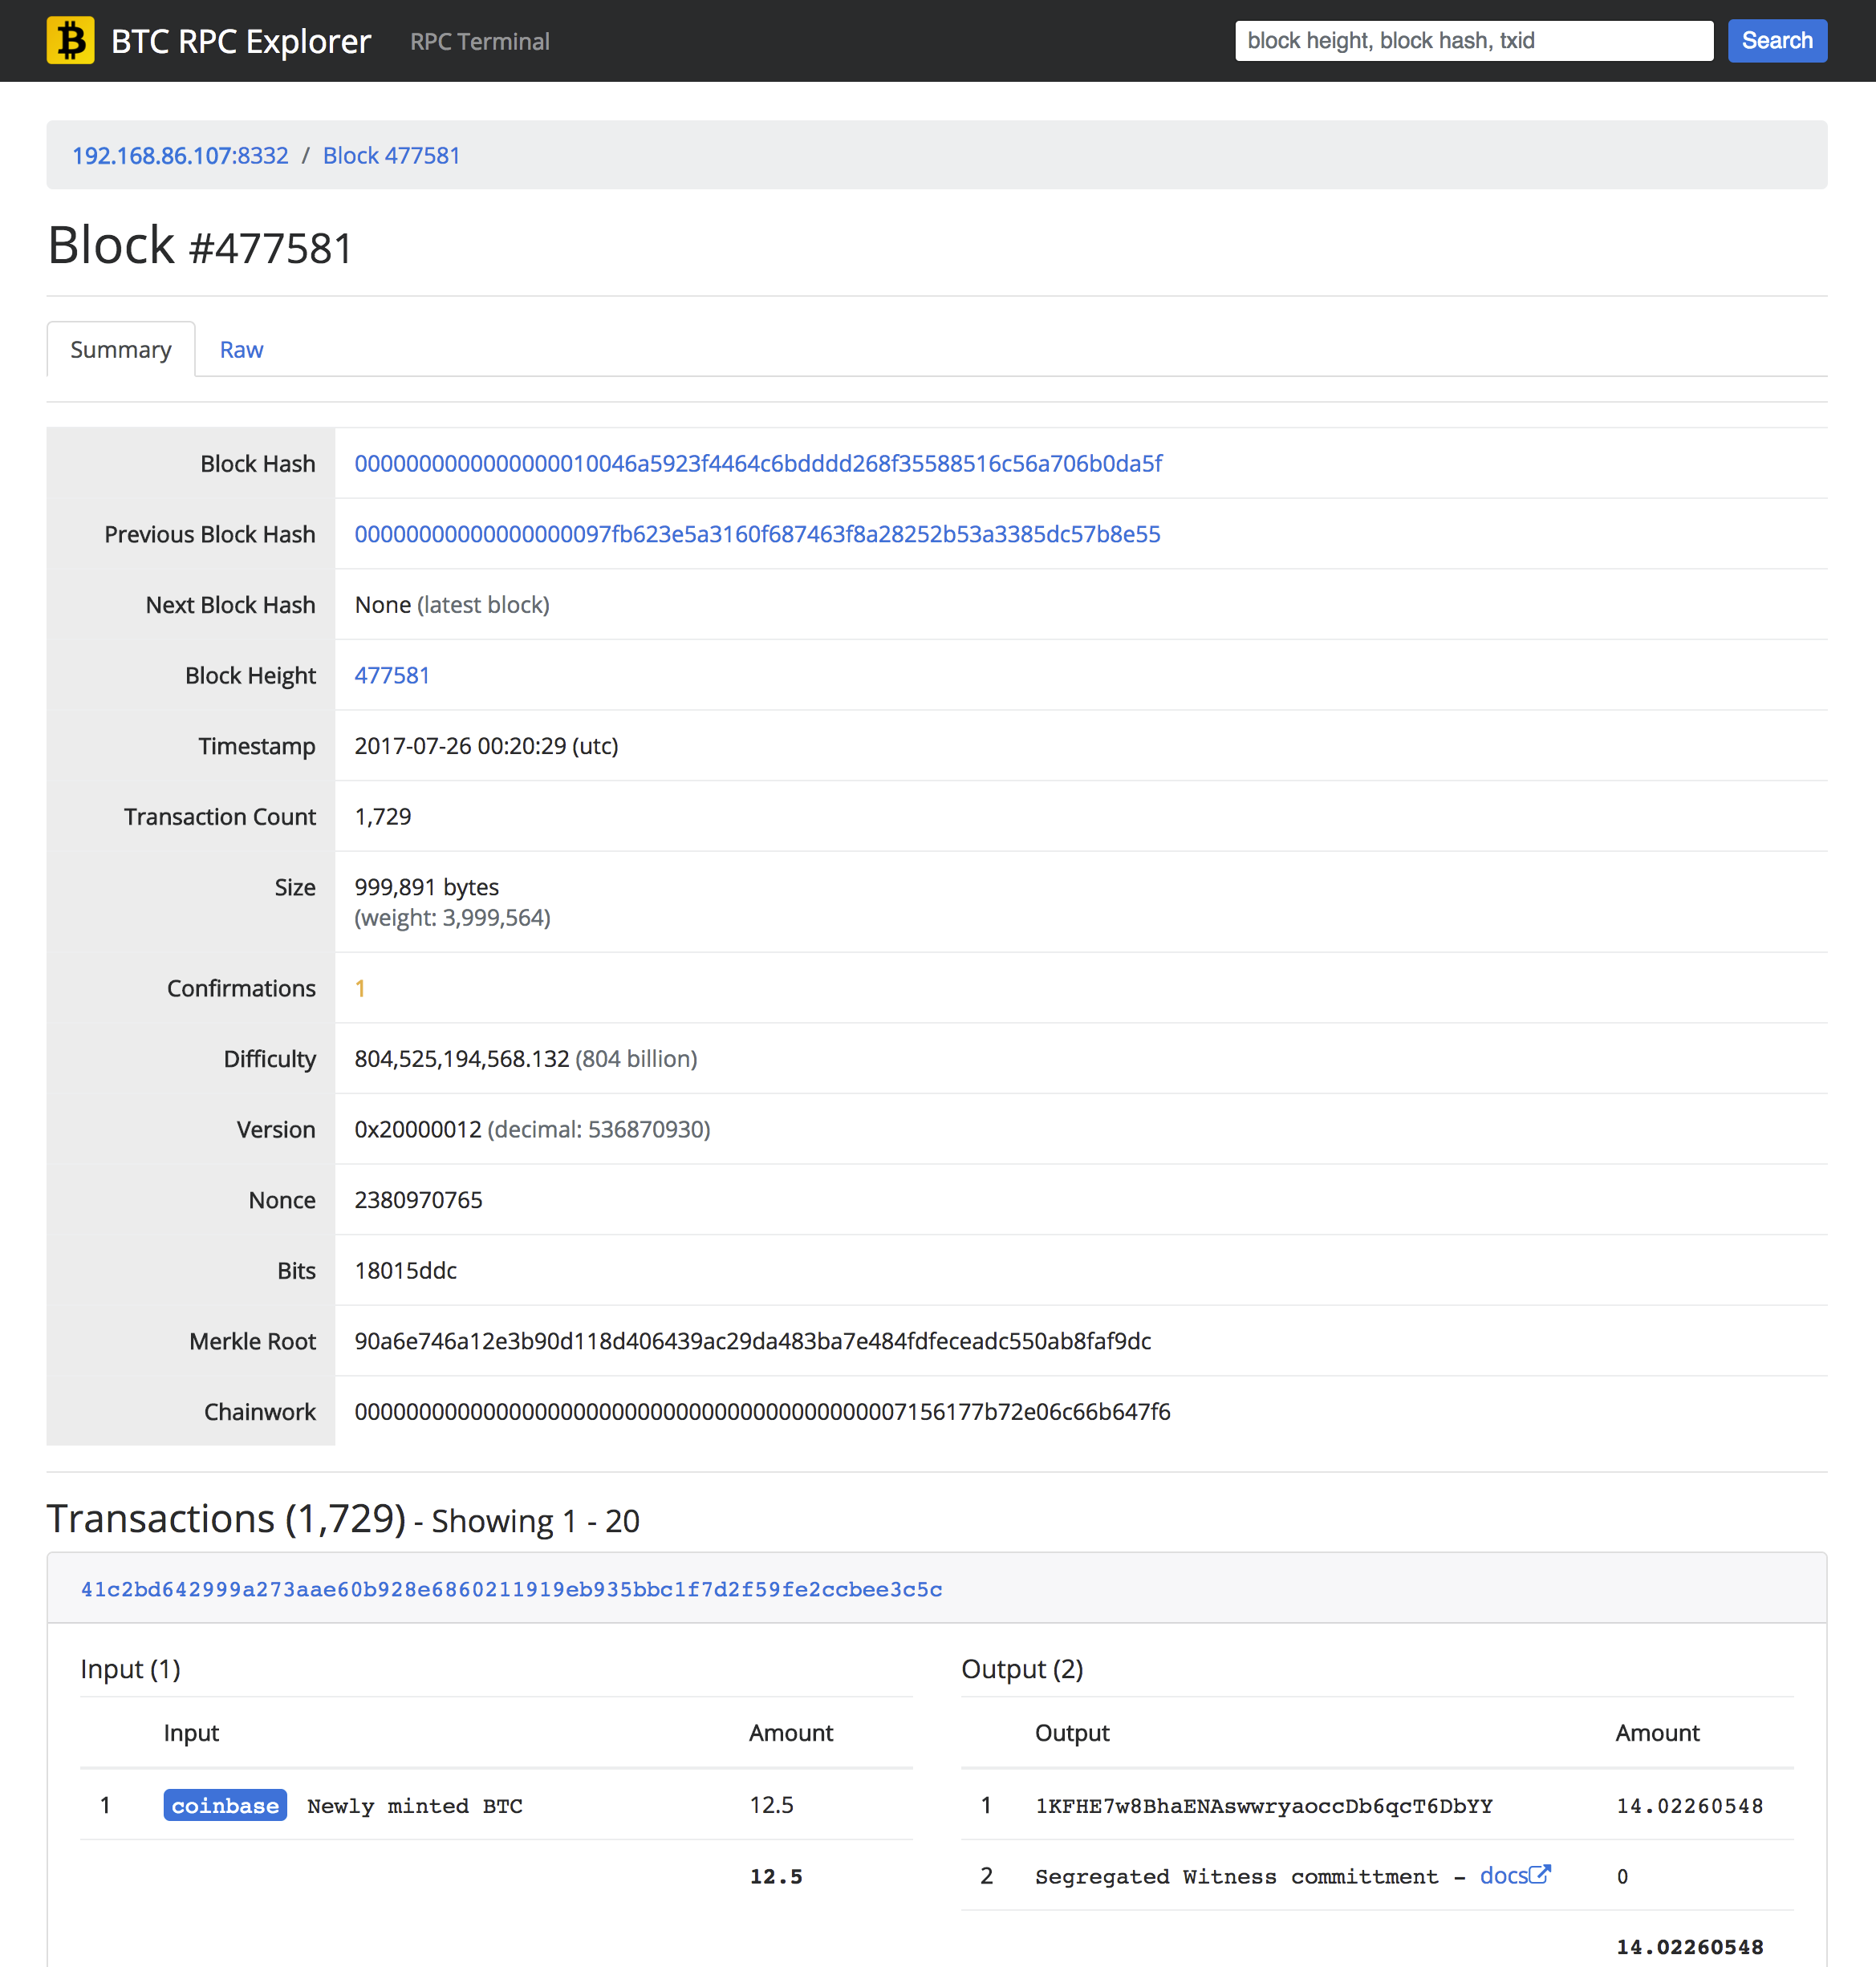Open the Previous Block Hash link
The image size is (1876, 1967).
pyautogui.click(x=757, y=534)
